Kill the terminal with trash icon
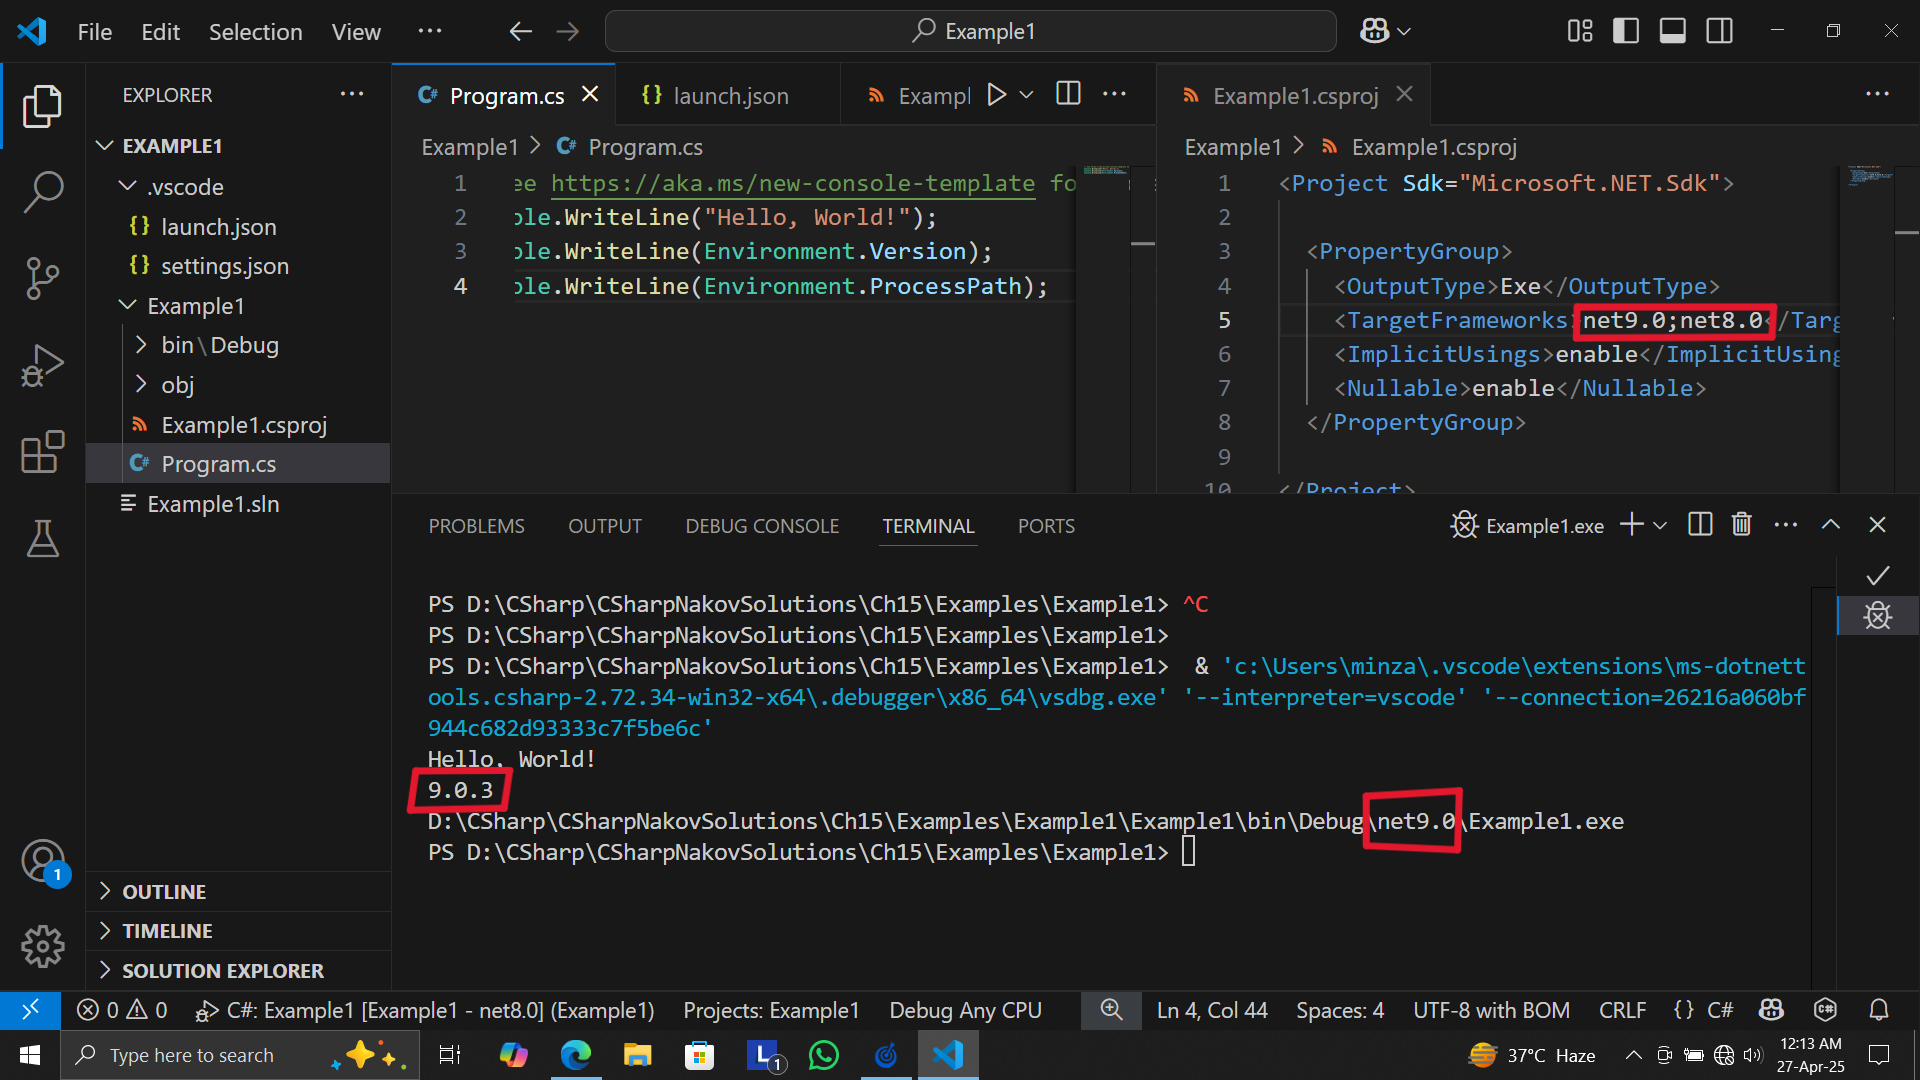This screenshot has width=1920, height=1080. click(x=1741, y=525)
